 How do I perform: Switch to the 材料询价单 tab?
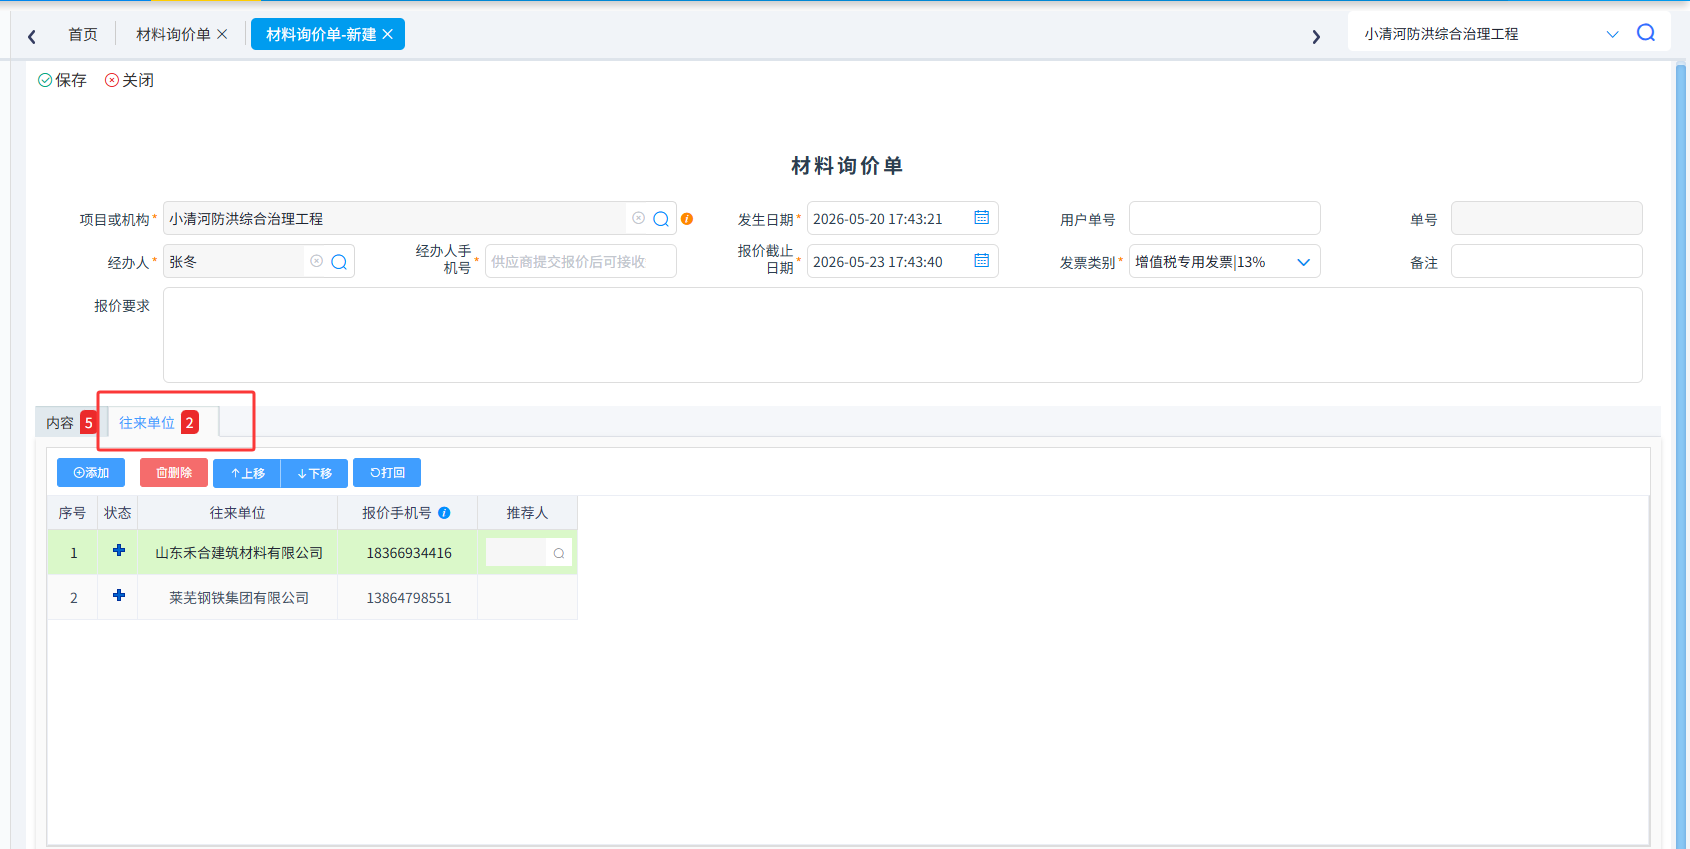(173, 34)
